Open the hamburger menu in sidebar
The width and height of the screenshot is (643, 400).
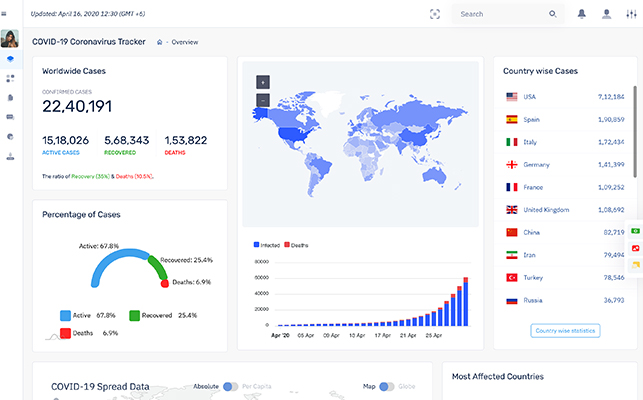(10, 14)
